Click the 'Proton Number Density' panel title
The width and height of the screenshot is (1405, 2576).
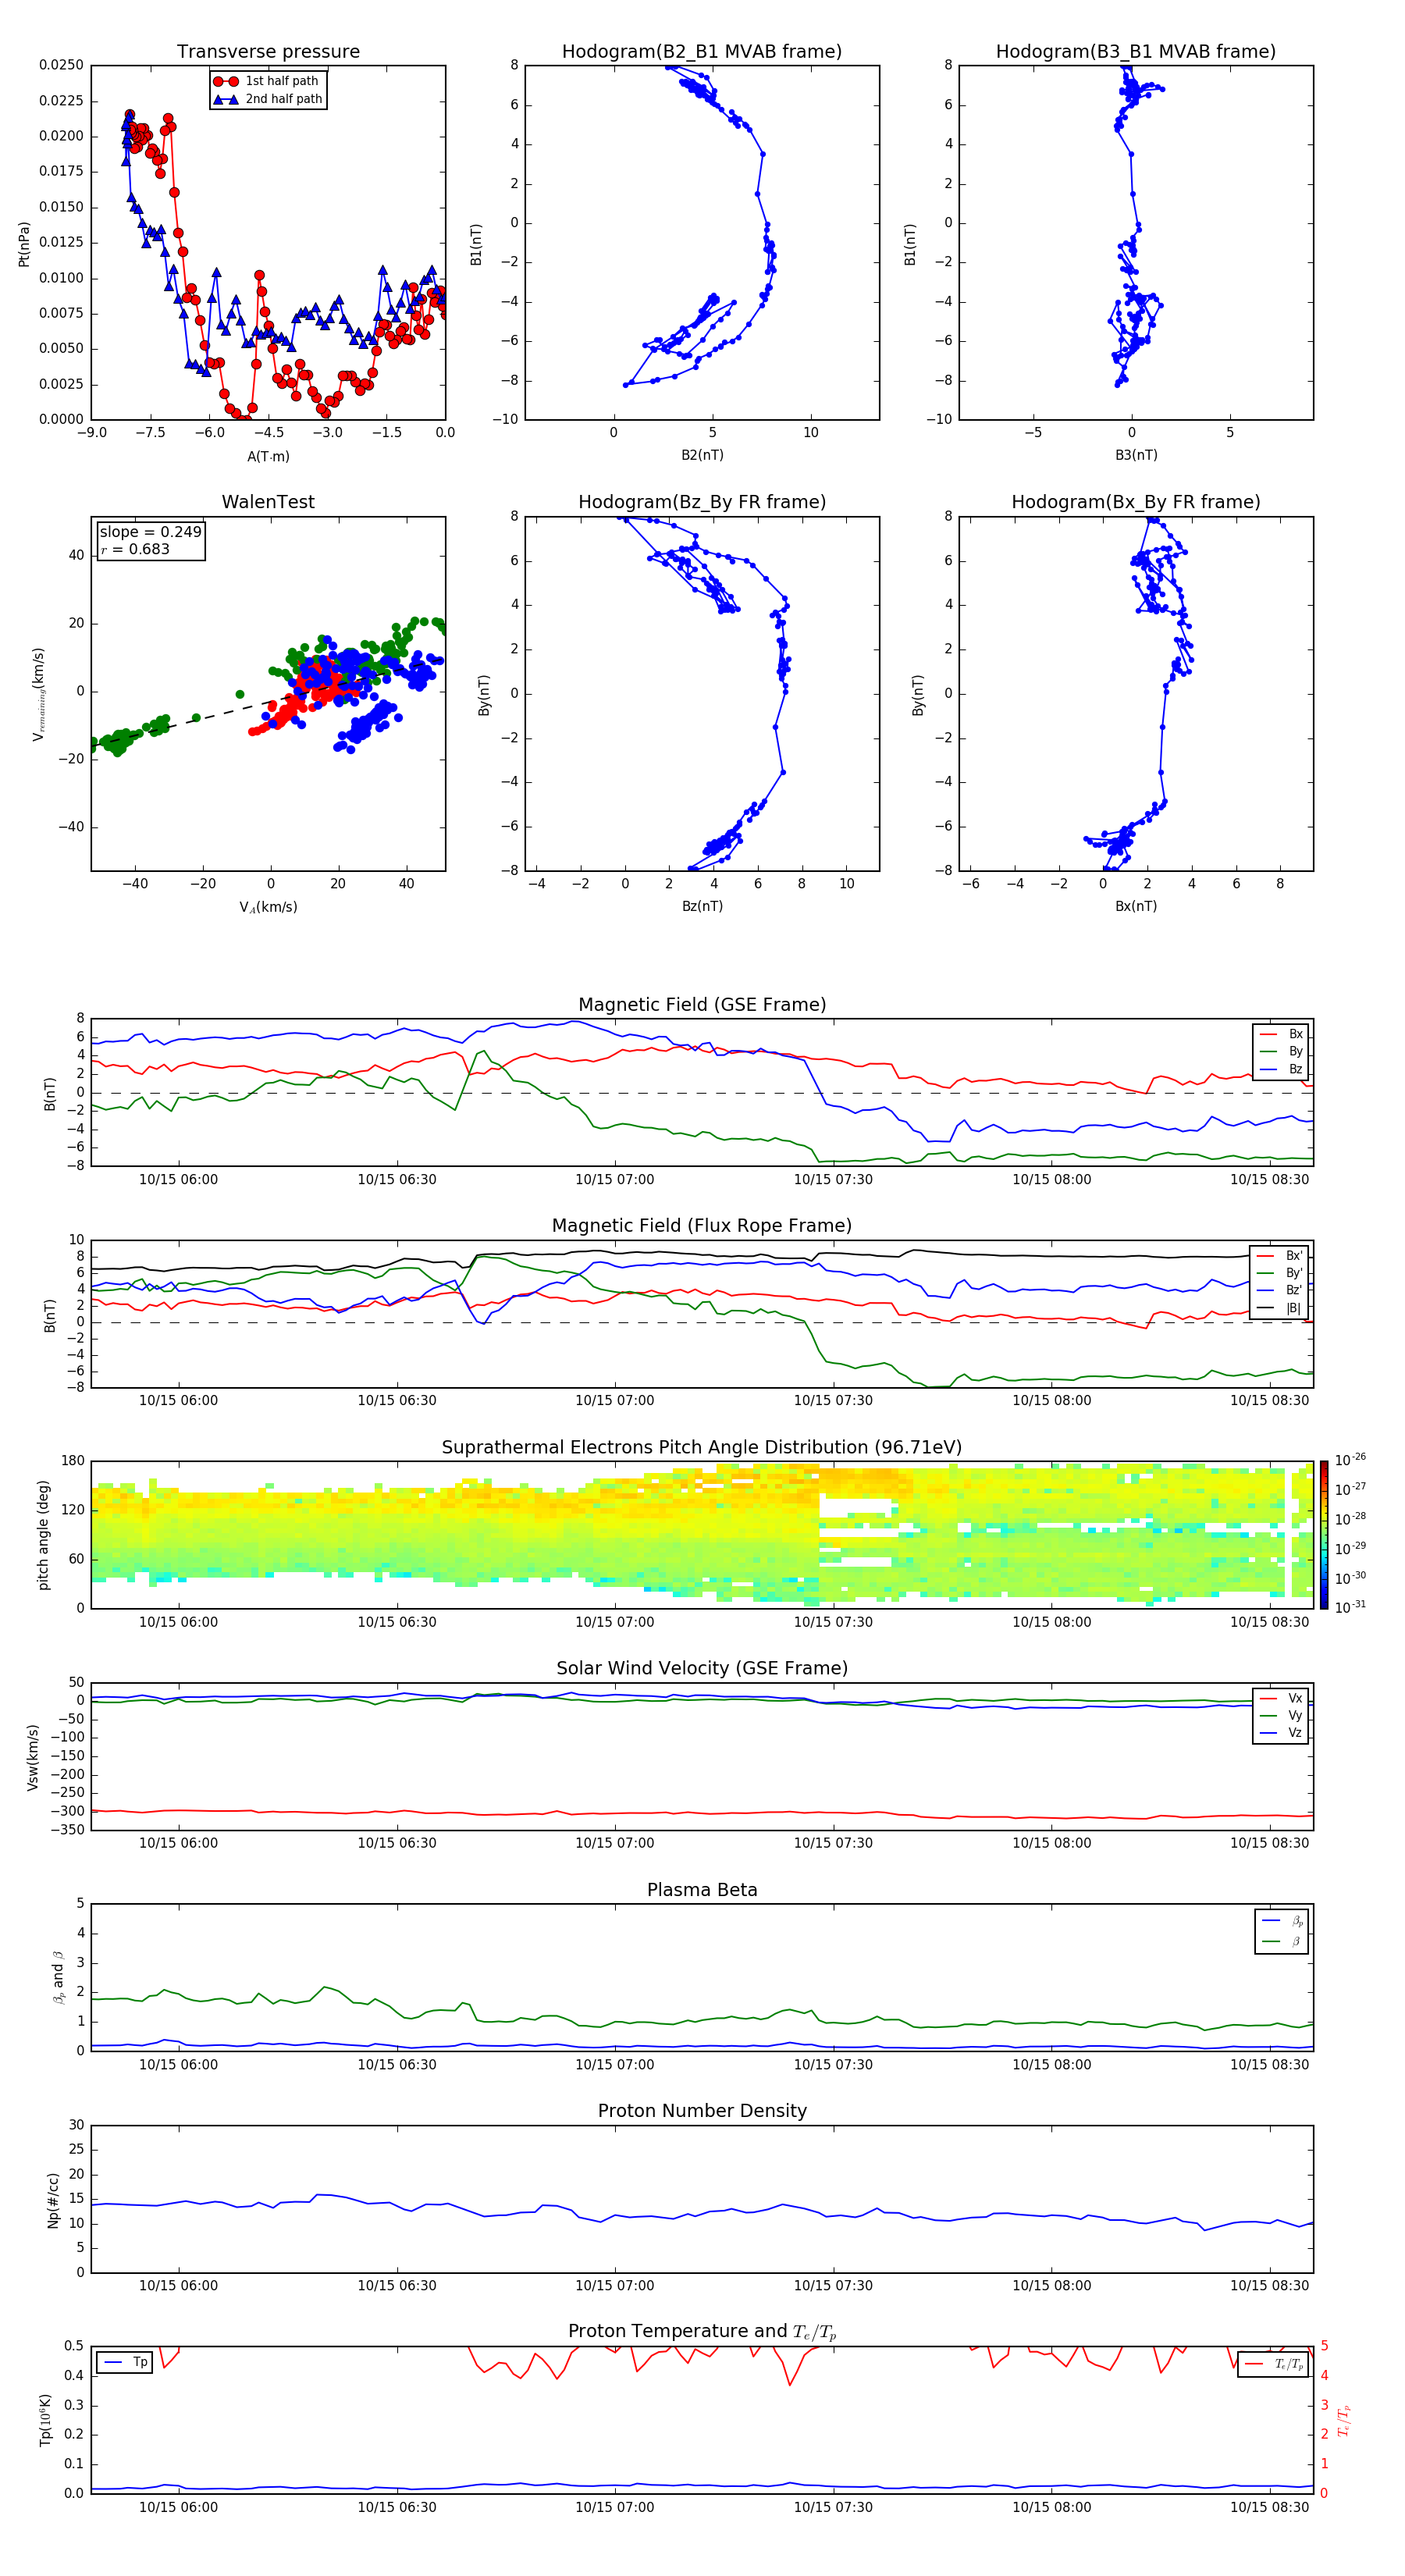[702, 2111]
